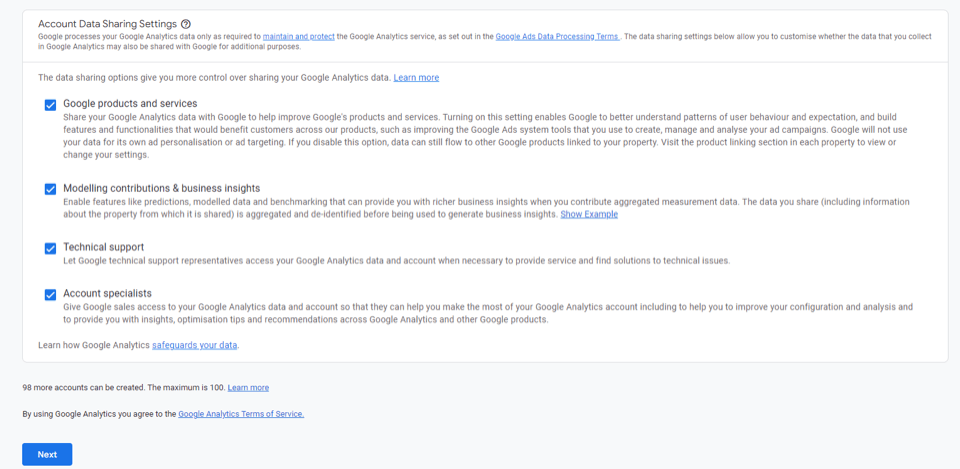Click the 'Show Example' link

tap(589, 214)
